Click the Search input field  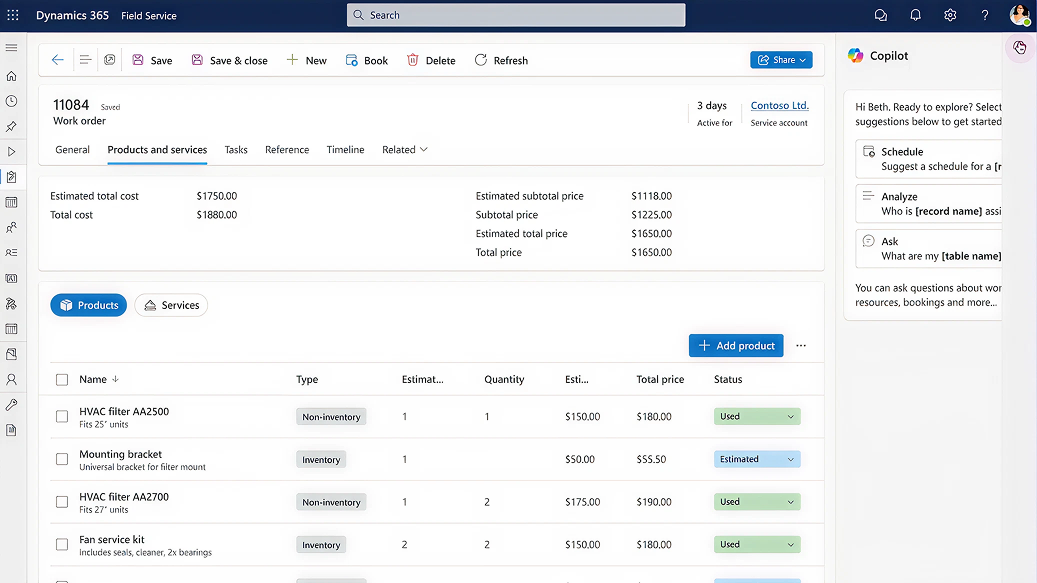[x=516, y=15]
